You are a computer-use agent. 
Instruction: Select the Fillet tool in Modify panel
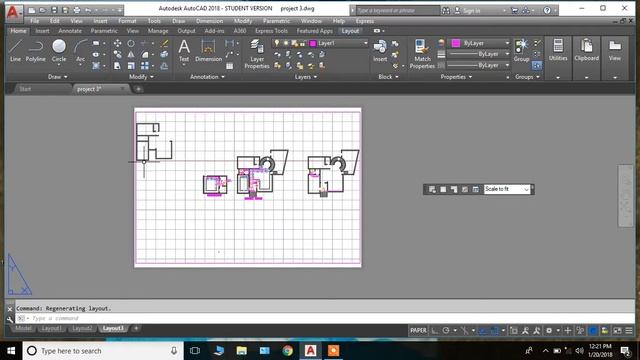(x=145, y=54)
